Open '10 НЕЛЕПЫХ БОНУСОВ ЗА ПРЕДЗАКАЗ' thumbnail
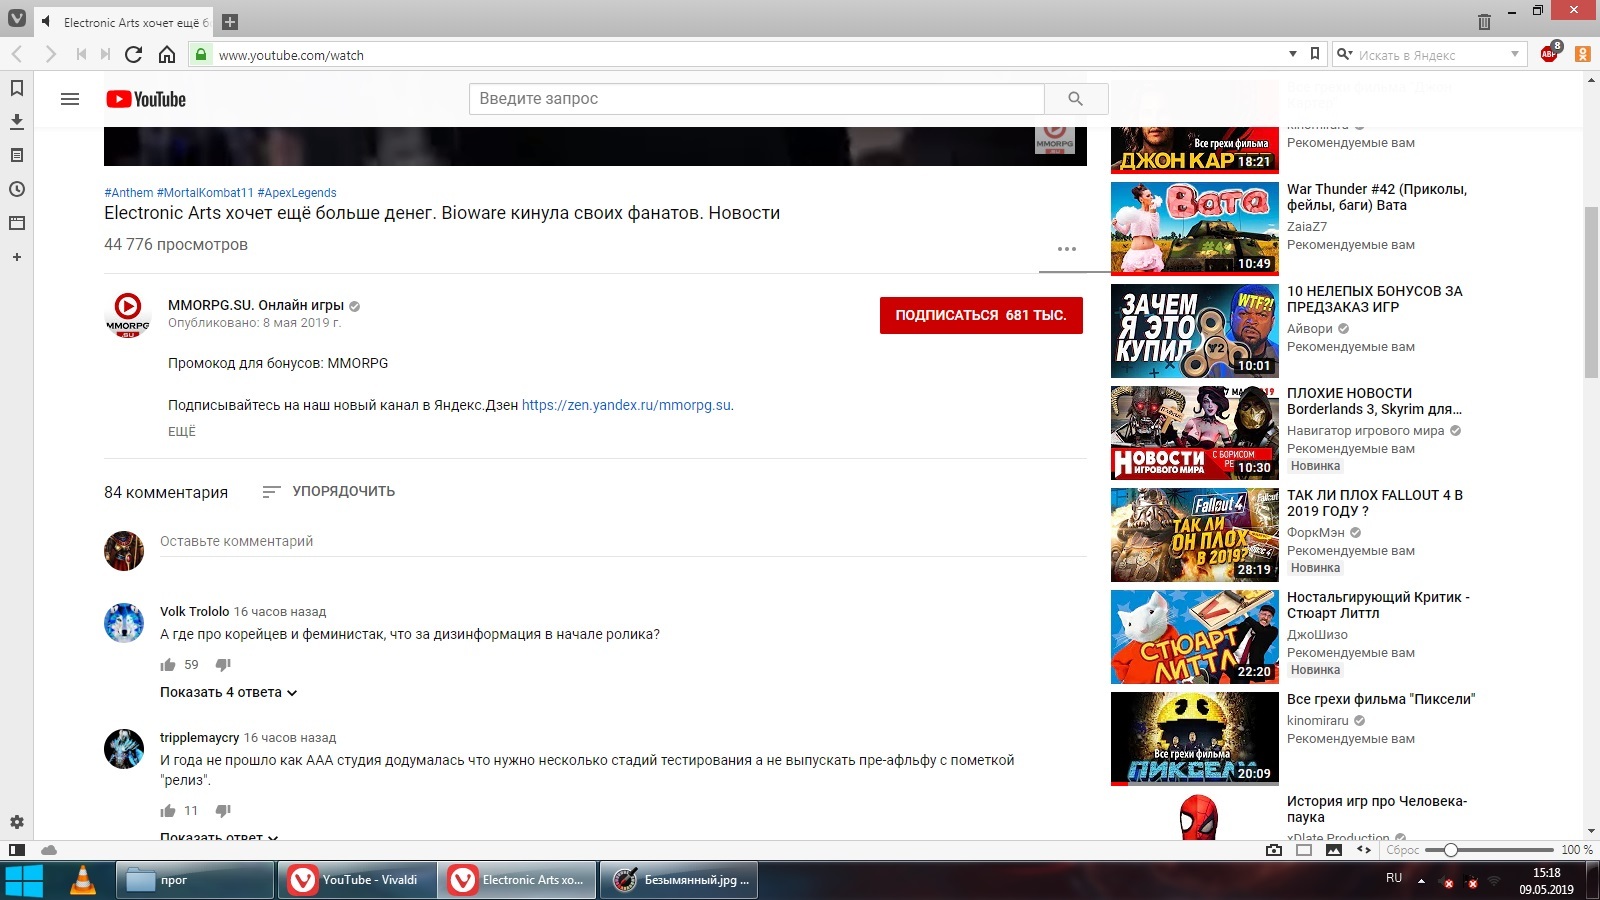Image resolution: width=1600 pixels, height=900 pixels. tap(1195, 331)
